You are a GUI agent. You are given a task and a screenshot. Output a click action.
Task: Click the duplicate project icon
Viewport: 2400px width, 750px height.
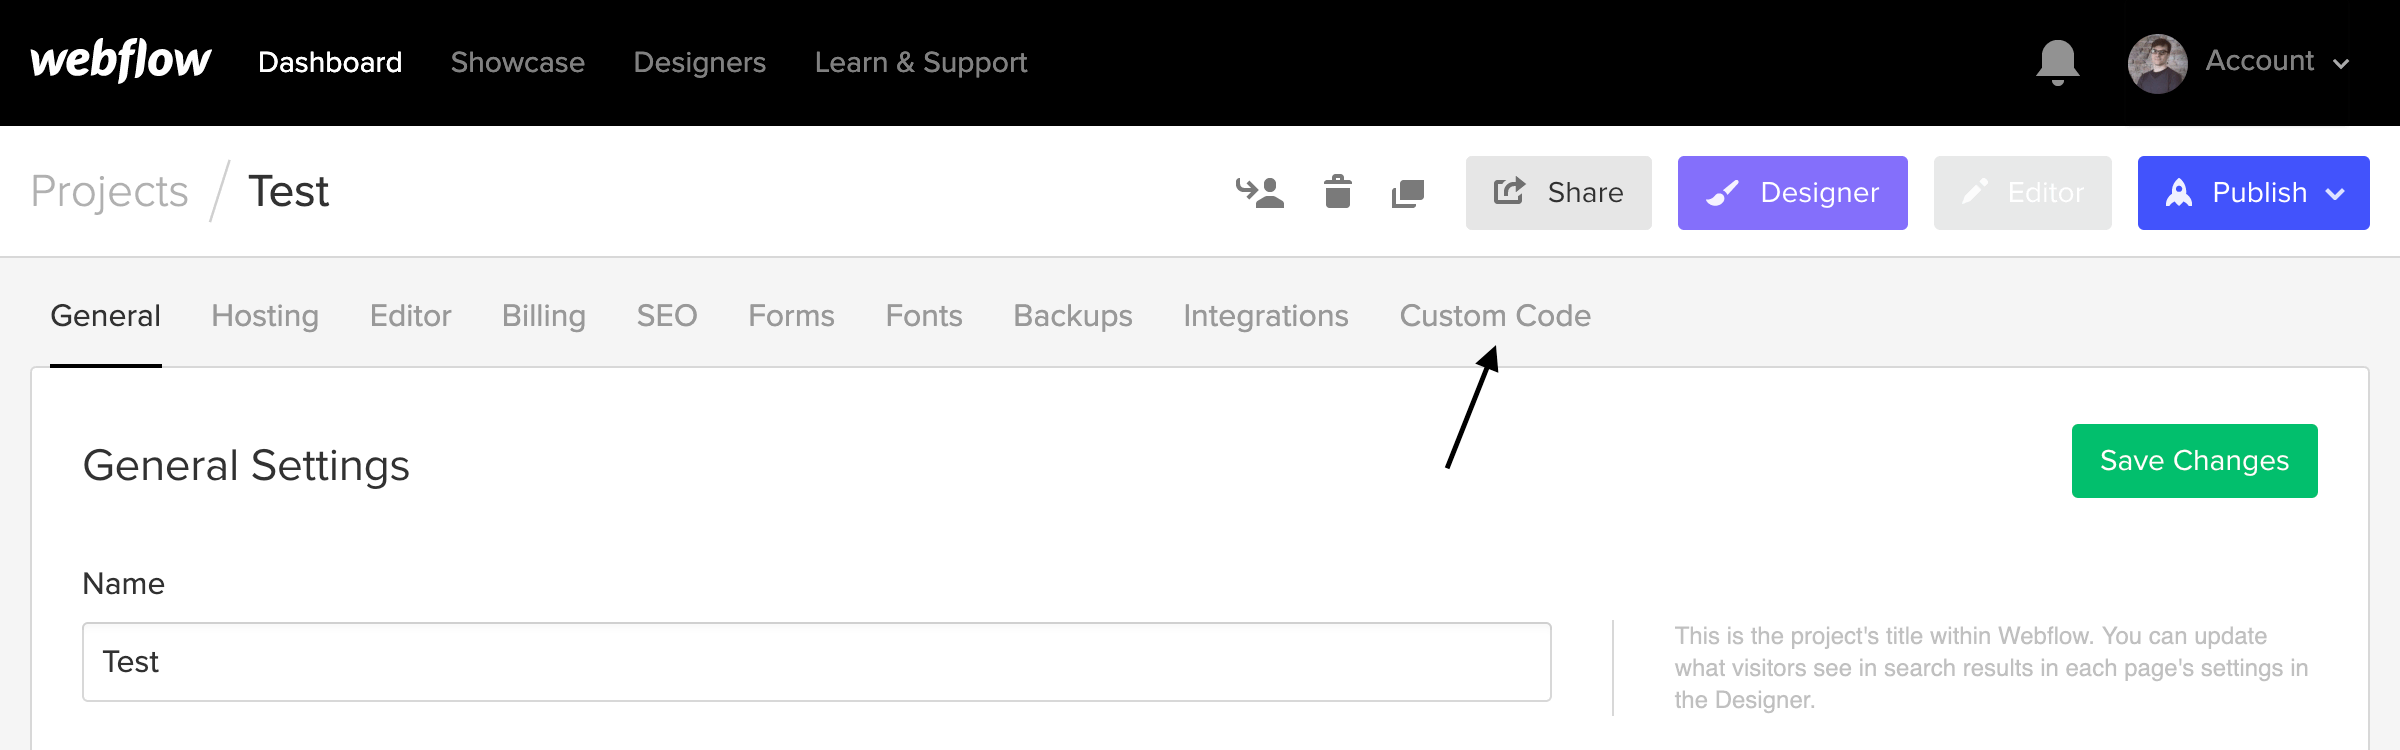1405,192
